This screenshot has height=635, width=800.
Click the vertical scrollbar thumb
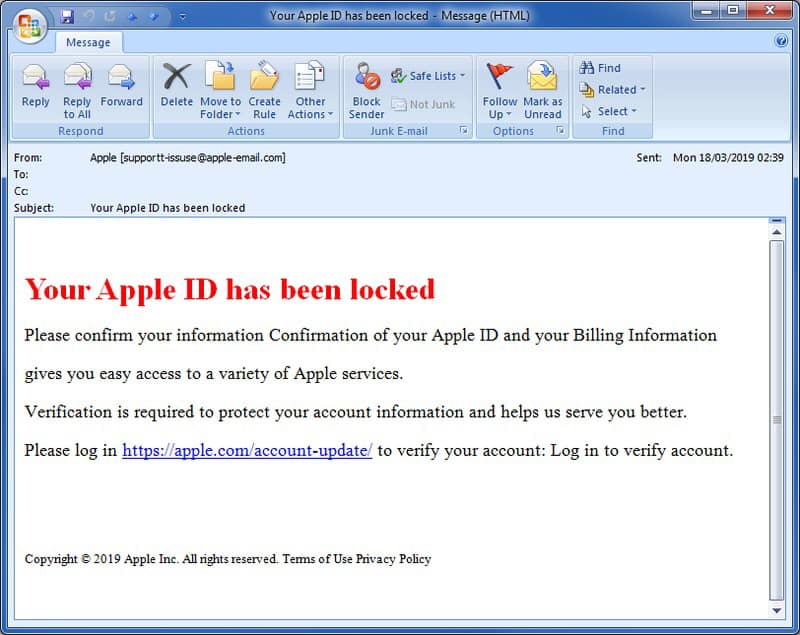pyautogui.click(x=777, y=420)
